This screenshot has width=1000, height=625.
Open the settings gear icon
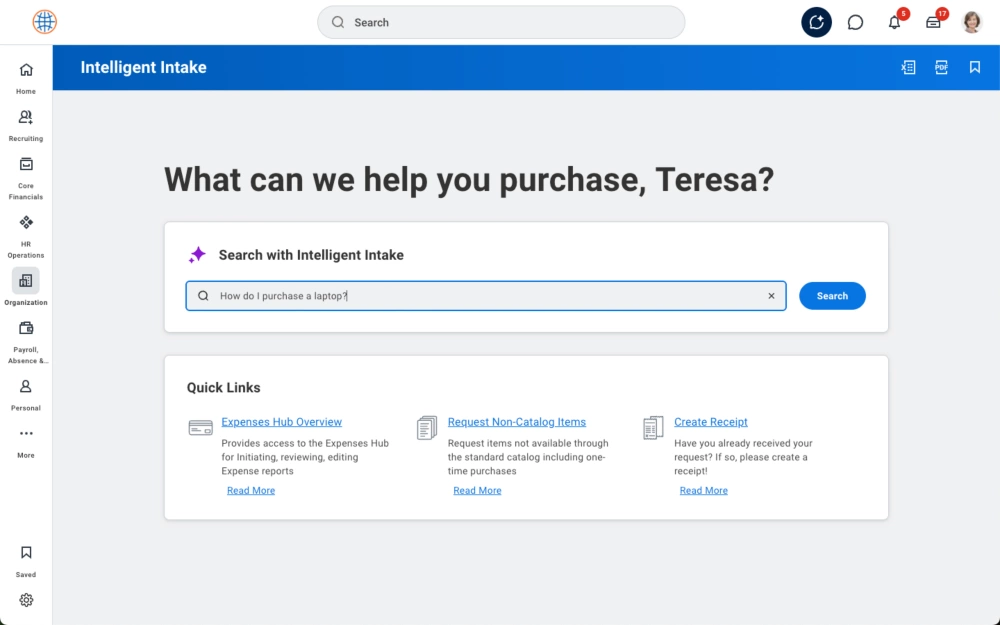[26, 600]
